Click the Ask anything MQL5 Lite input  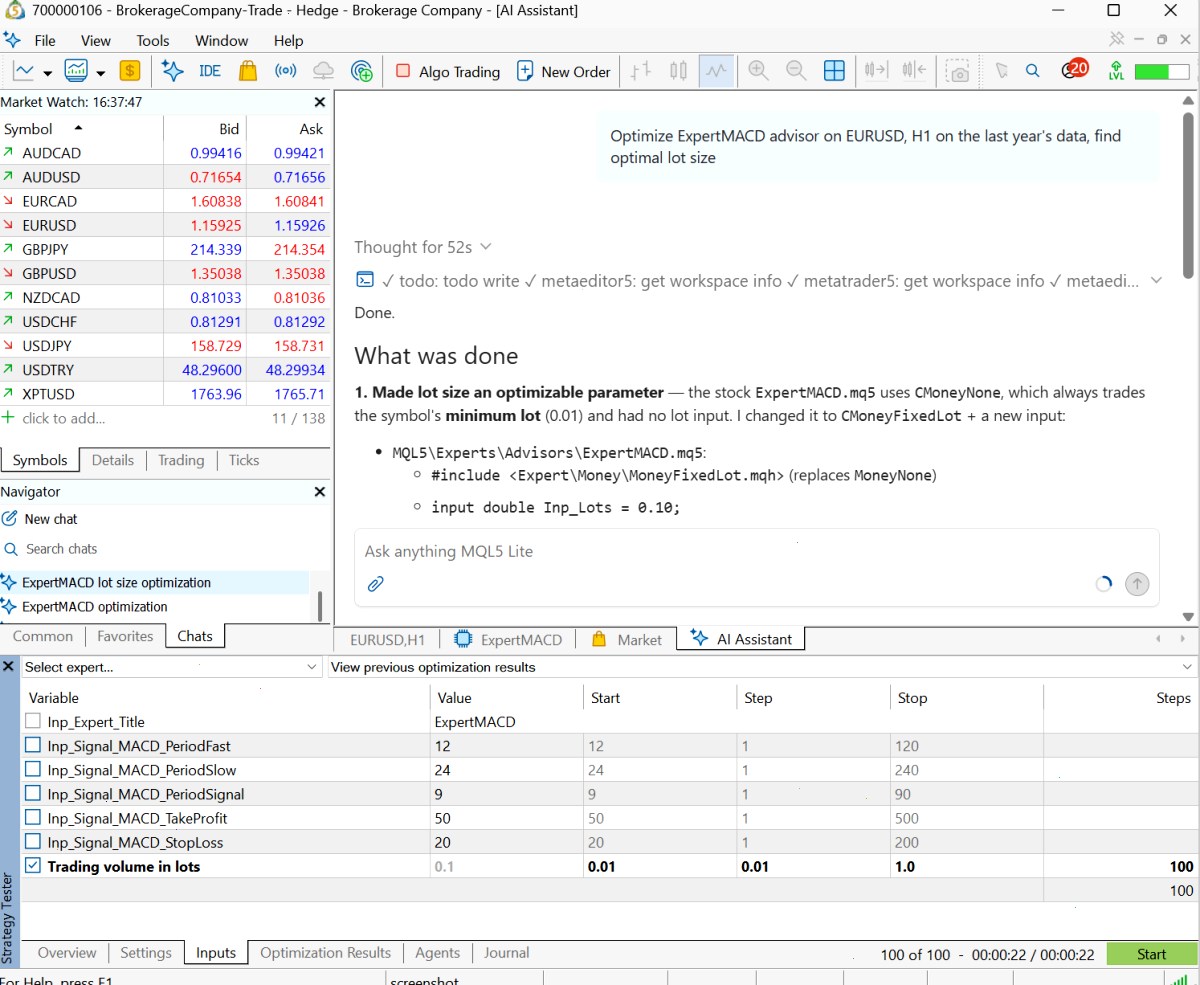click(x=720, y=551)
